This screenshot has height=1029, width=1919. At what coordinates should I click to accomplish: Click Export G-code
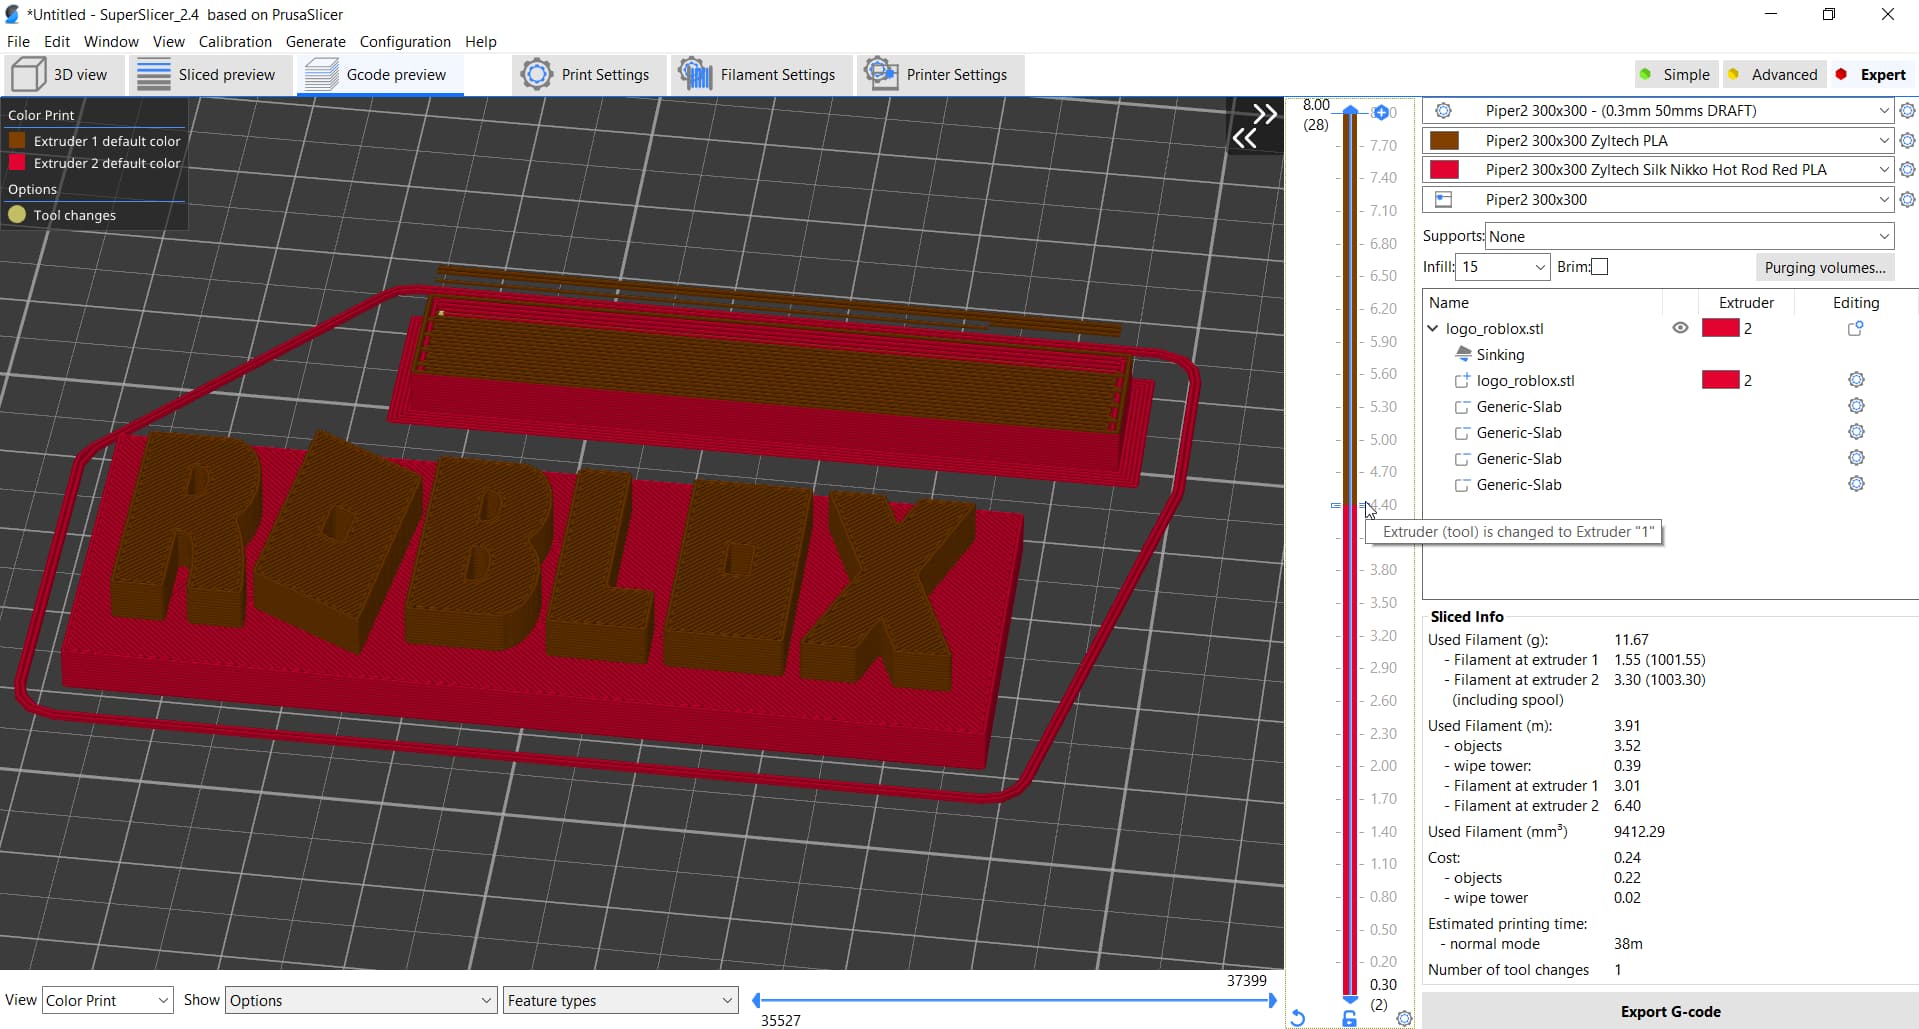click(1670, 1011)
